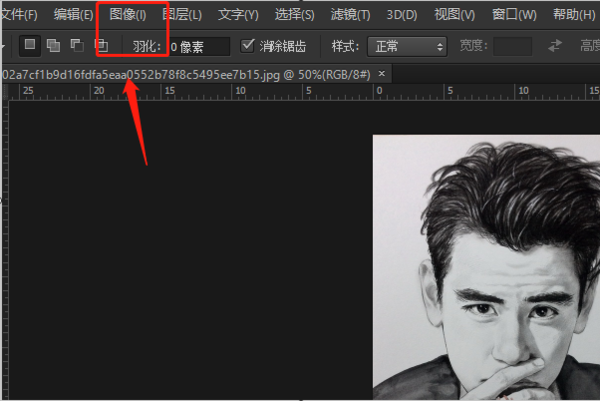Click the 羽化 feather value field

pyautogui.click(x=199, y=47)
